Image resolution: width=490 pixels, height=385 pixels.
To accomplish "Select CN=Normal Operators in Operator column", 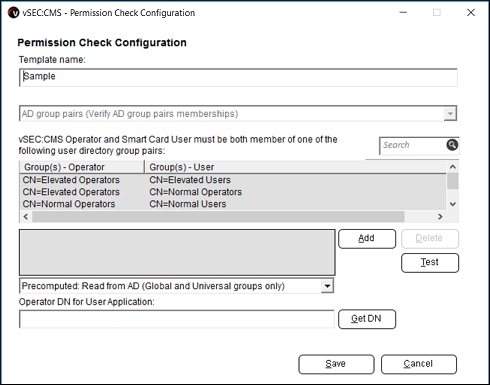I will tap(69, 204).
